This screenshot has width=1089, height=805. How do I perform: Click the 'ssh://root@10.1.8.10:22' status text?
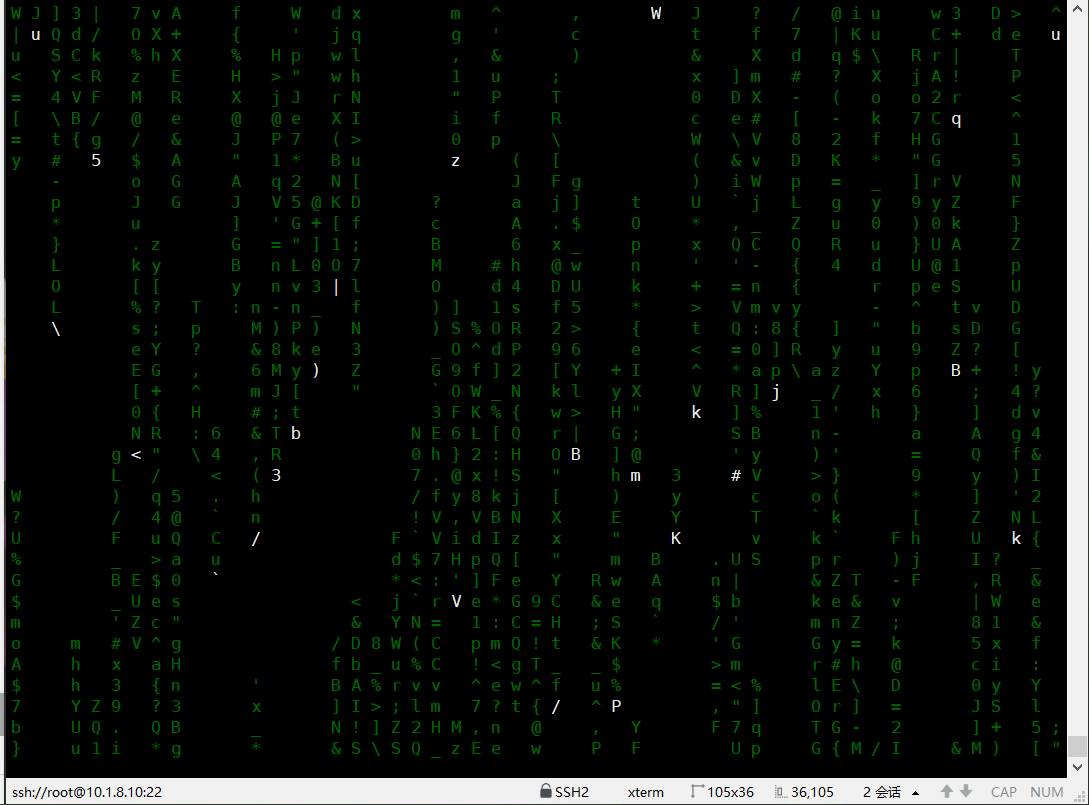tap(87, 792)
